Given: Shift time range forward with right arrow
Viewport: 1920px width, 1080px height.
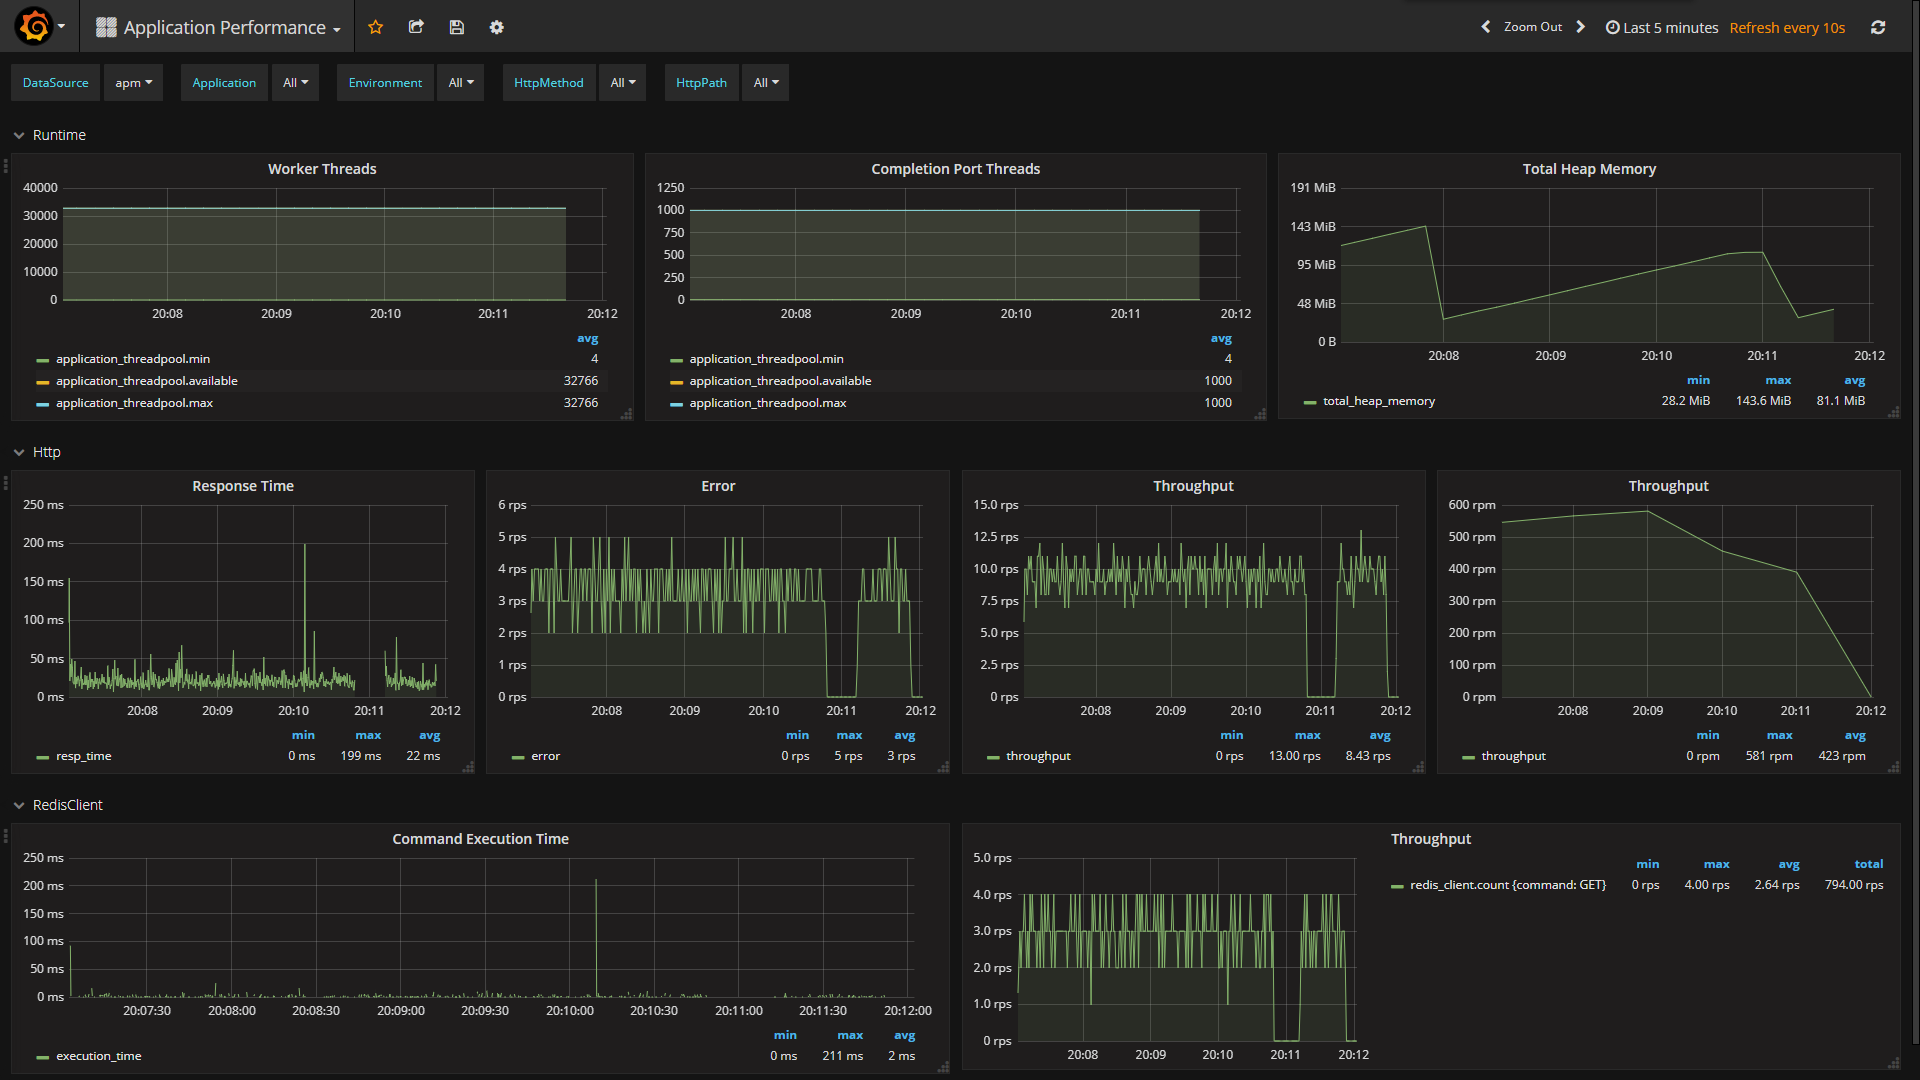Looking at the screenshot, I should 1581,27.
